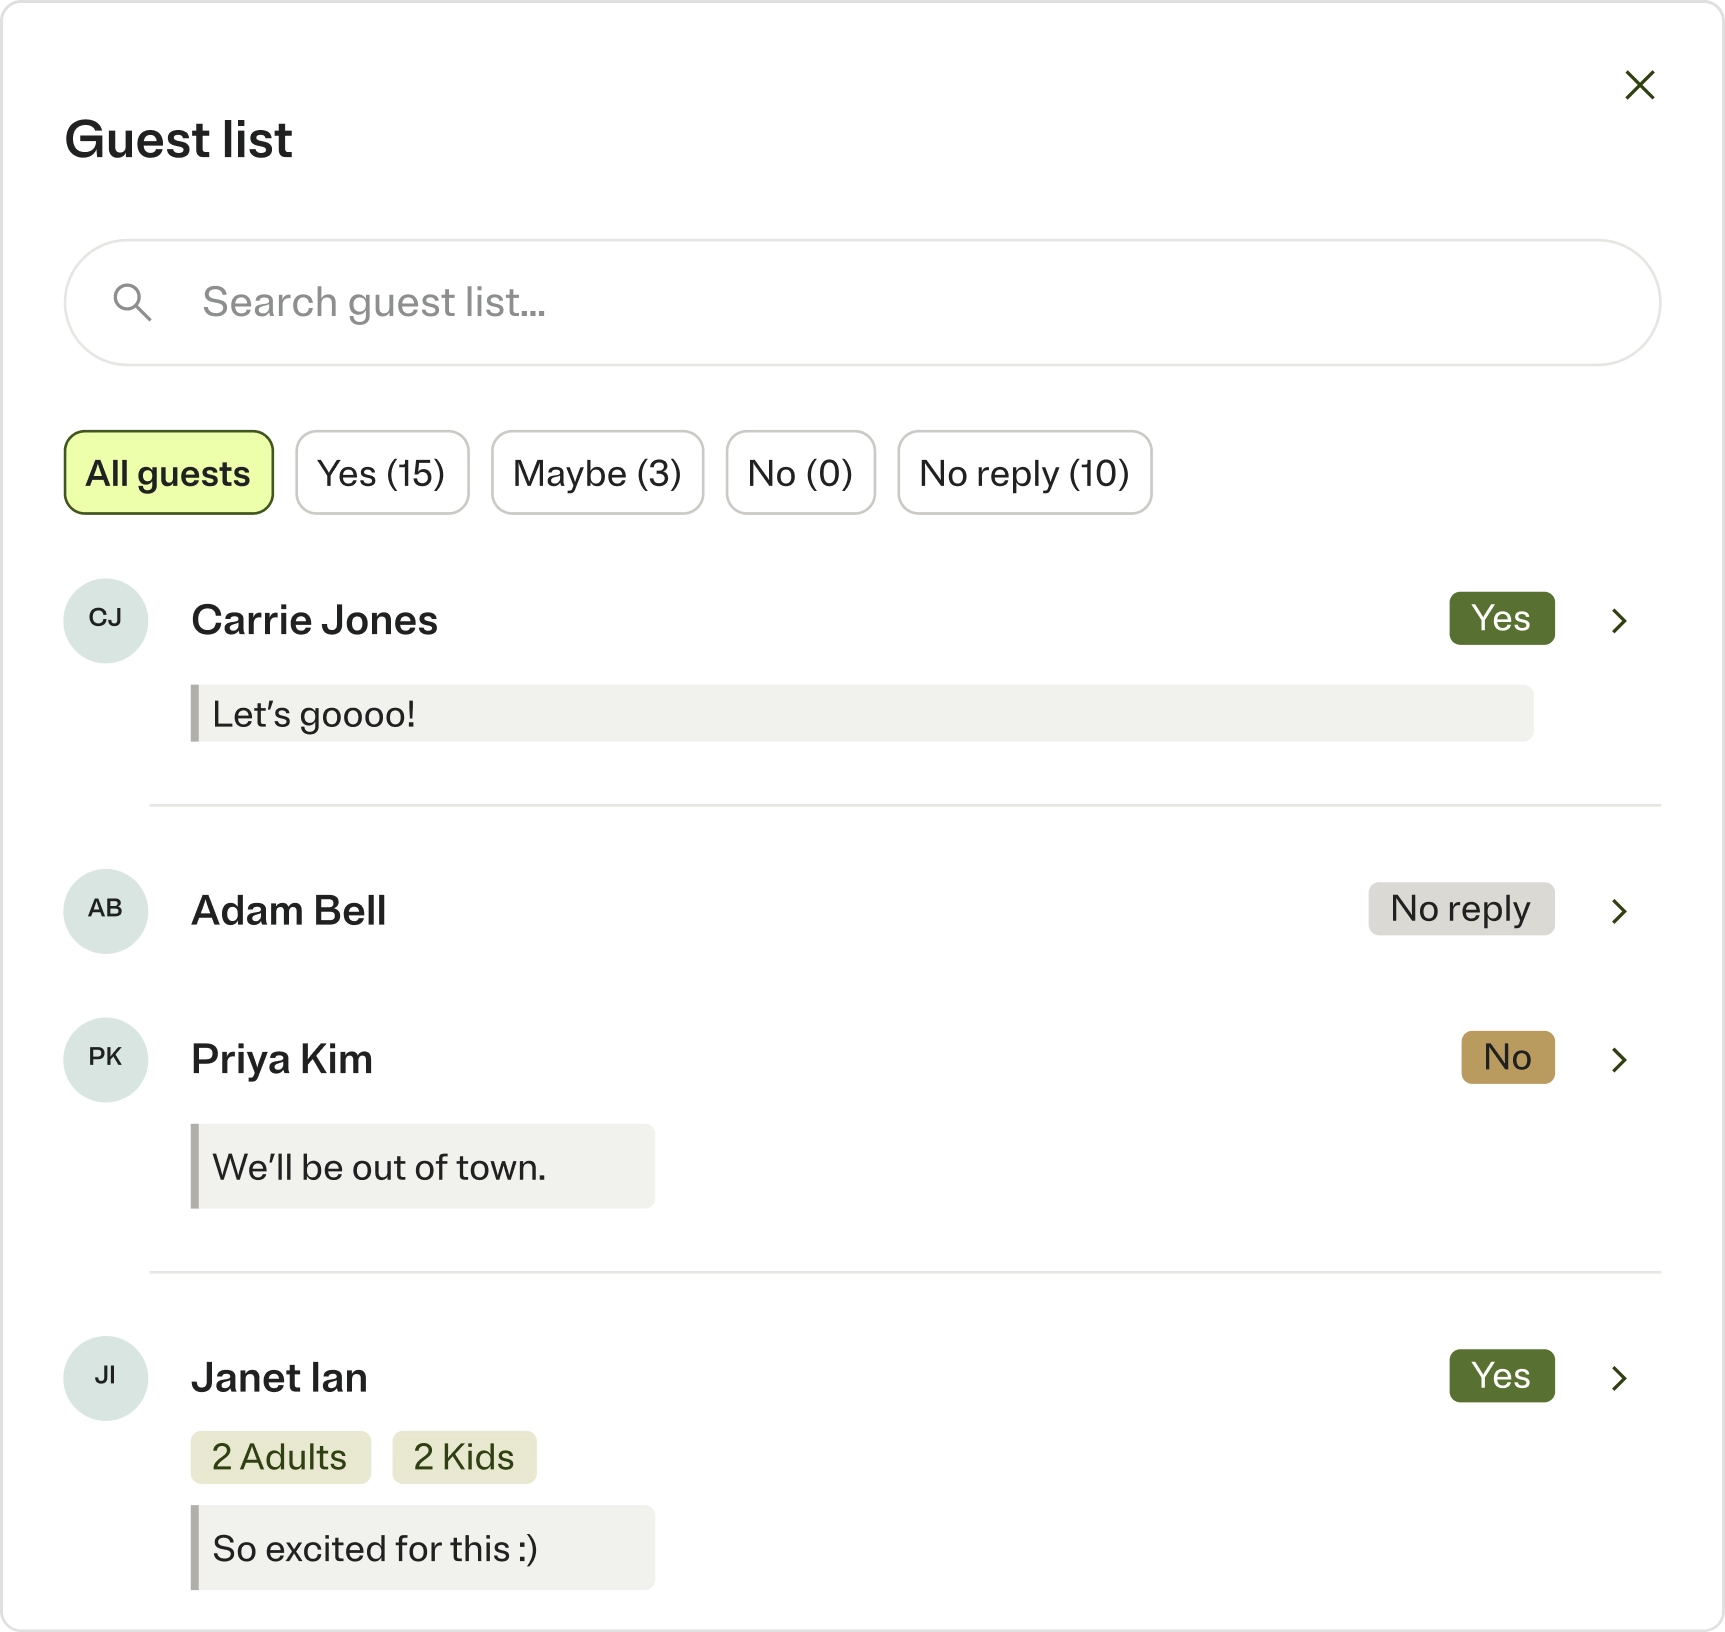This screenshot has width=1725, height=1632.
Task: Open Adam Bell's chevron arrow
Action: [x=1619, y=911]
